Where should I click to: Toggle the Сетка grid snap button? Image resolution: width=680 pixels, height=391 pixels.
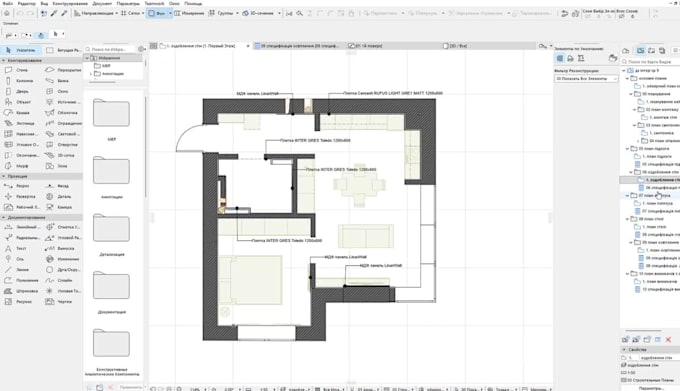click(x=130, y=13)
